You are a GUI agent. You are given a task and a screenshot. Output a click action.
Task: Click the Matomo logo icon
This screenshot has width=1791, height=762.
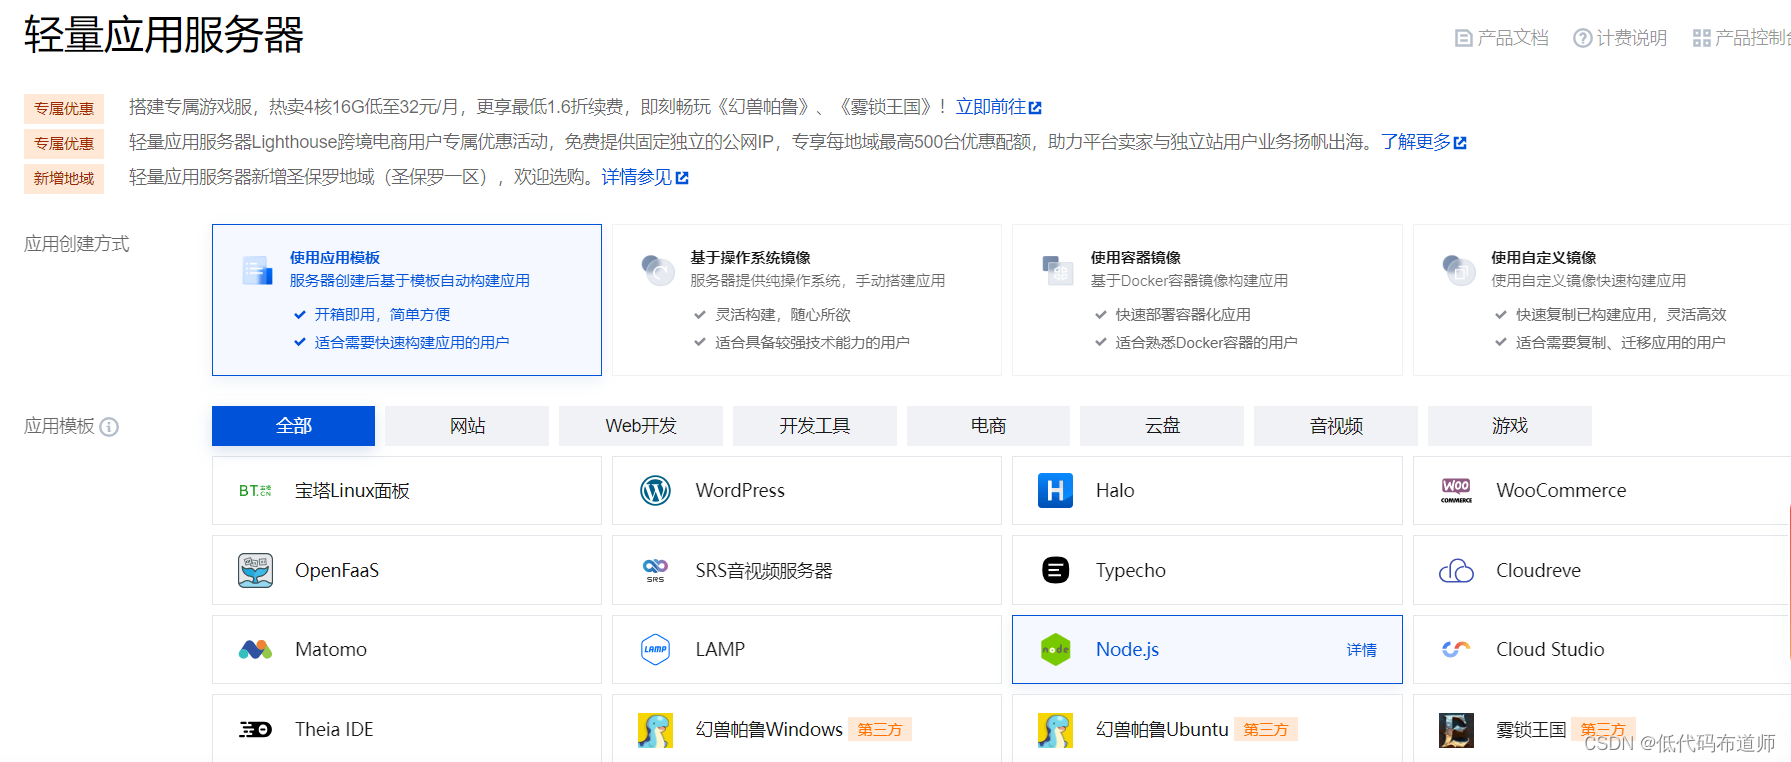coord(255,650)
